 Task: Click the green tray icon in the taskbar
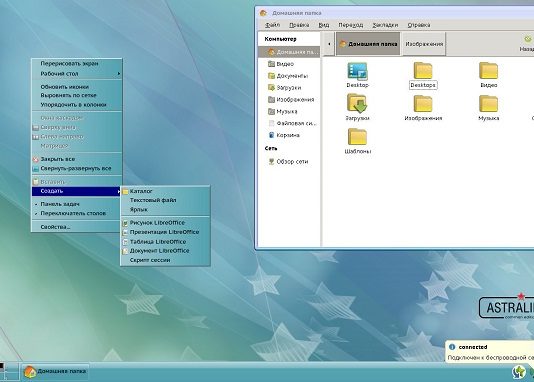[518, 372]
